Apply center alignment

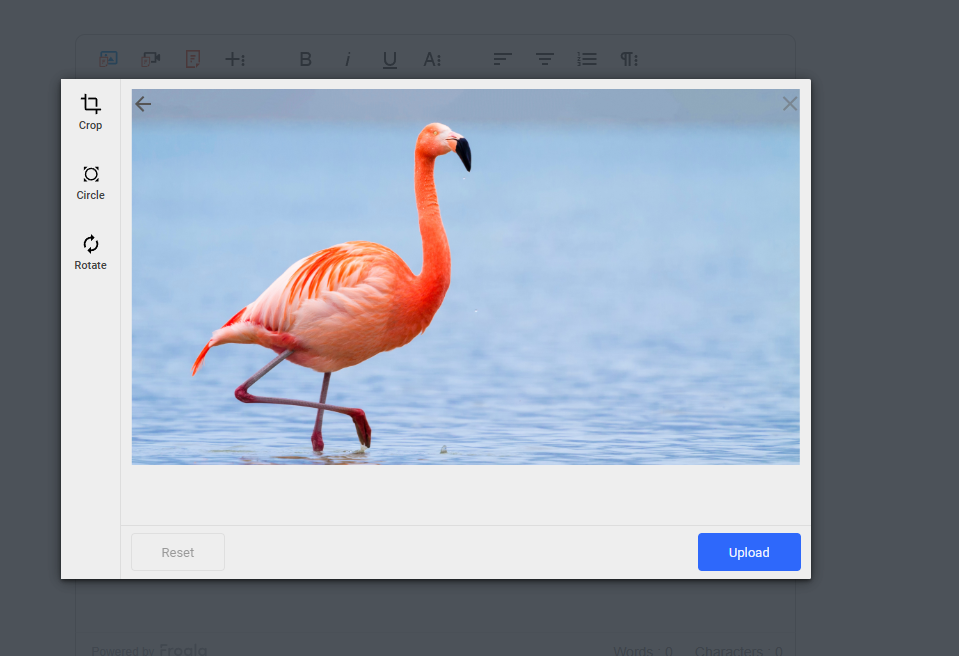tap(544, 59)
